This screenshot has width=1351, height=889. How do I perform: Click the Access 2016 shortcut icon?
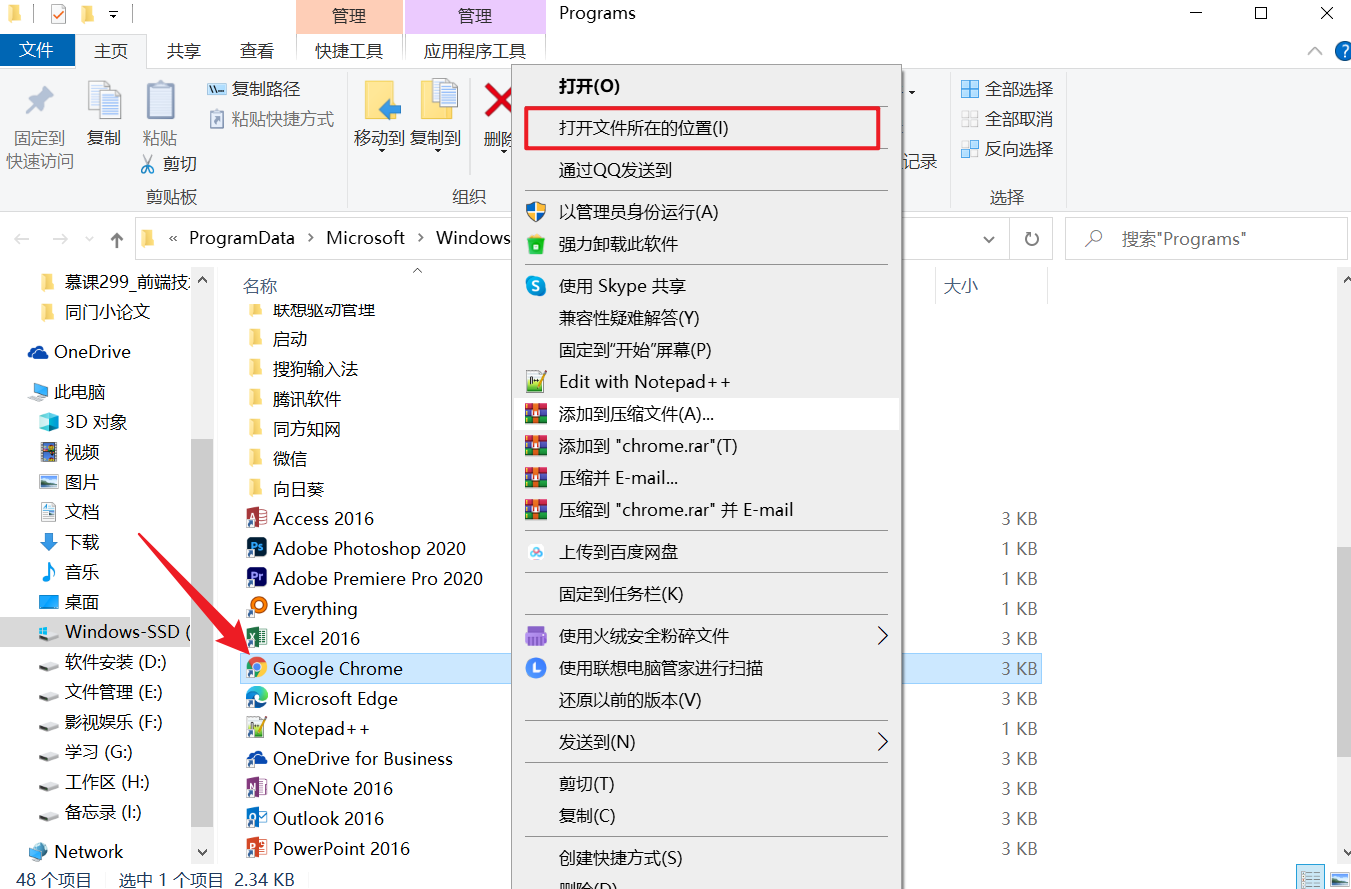pyautogui.click(x=257, y=518)
